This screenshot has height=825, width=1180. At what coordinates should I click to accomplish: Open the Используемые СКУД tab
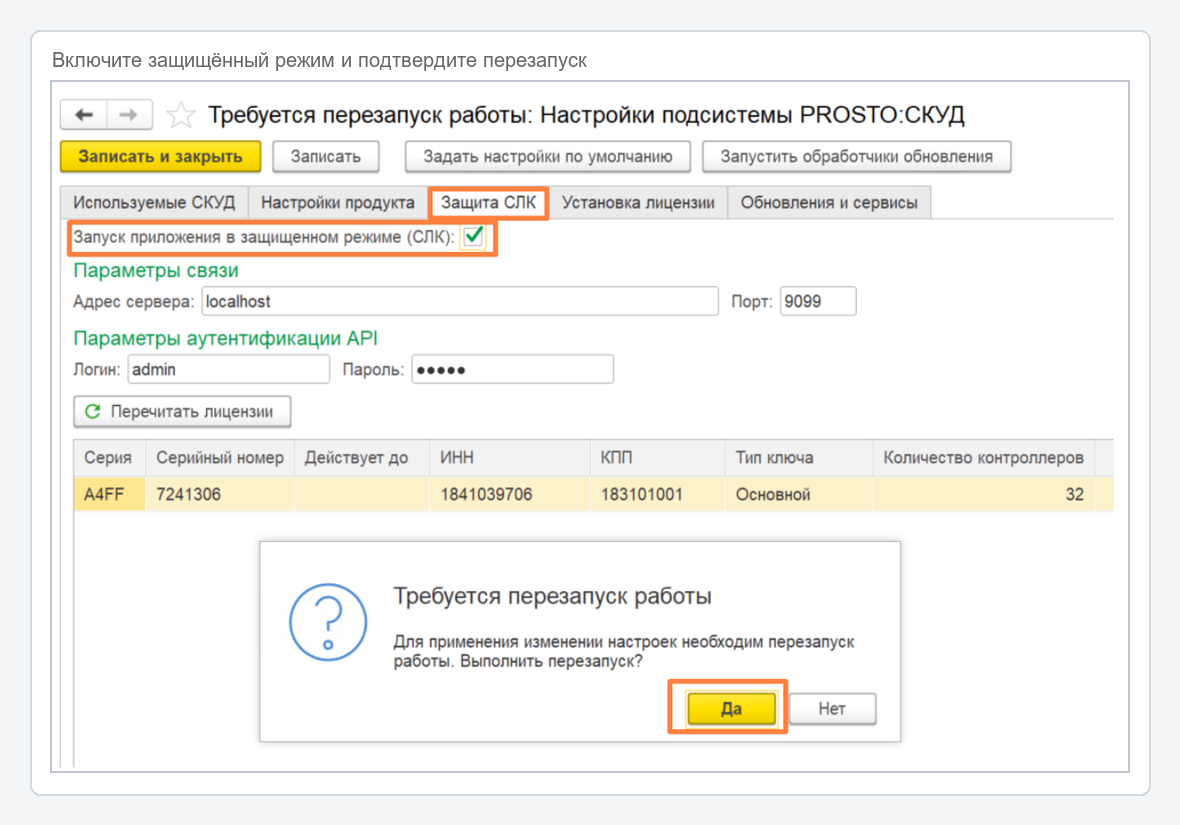click(154, 202)
